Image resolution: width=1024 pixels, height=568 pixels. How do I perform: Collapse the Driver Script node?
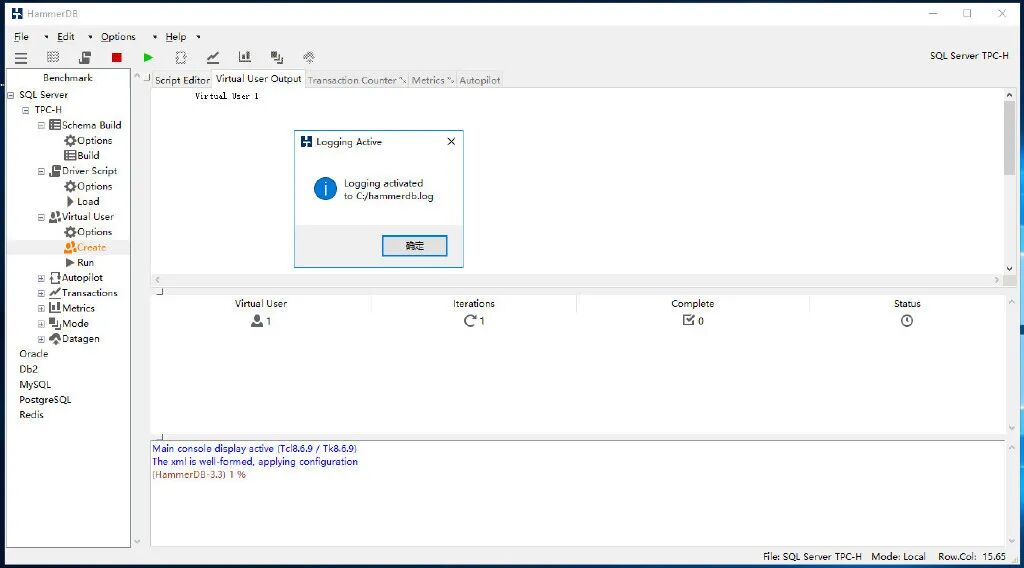pos(41,172)
